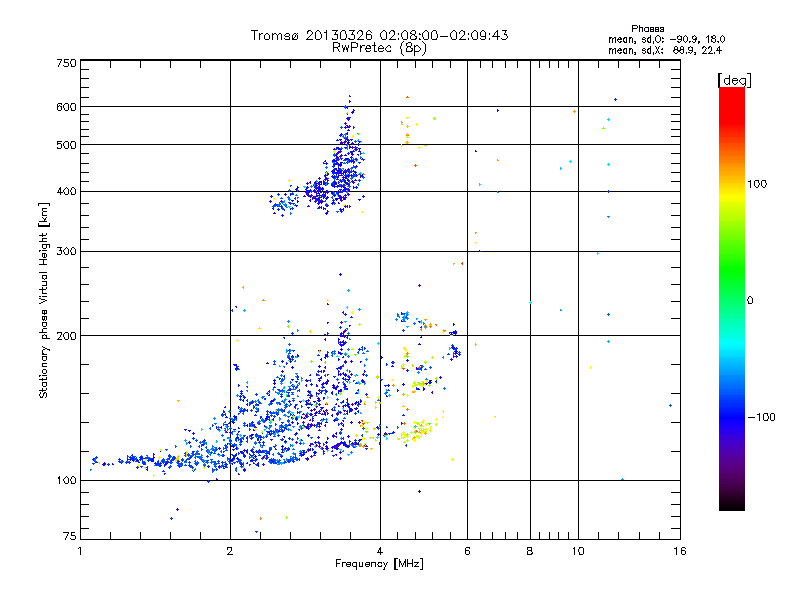Click the small blue point cluster near 5.7 MHz, 185 km

pos(454,351)
